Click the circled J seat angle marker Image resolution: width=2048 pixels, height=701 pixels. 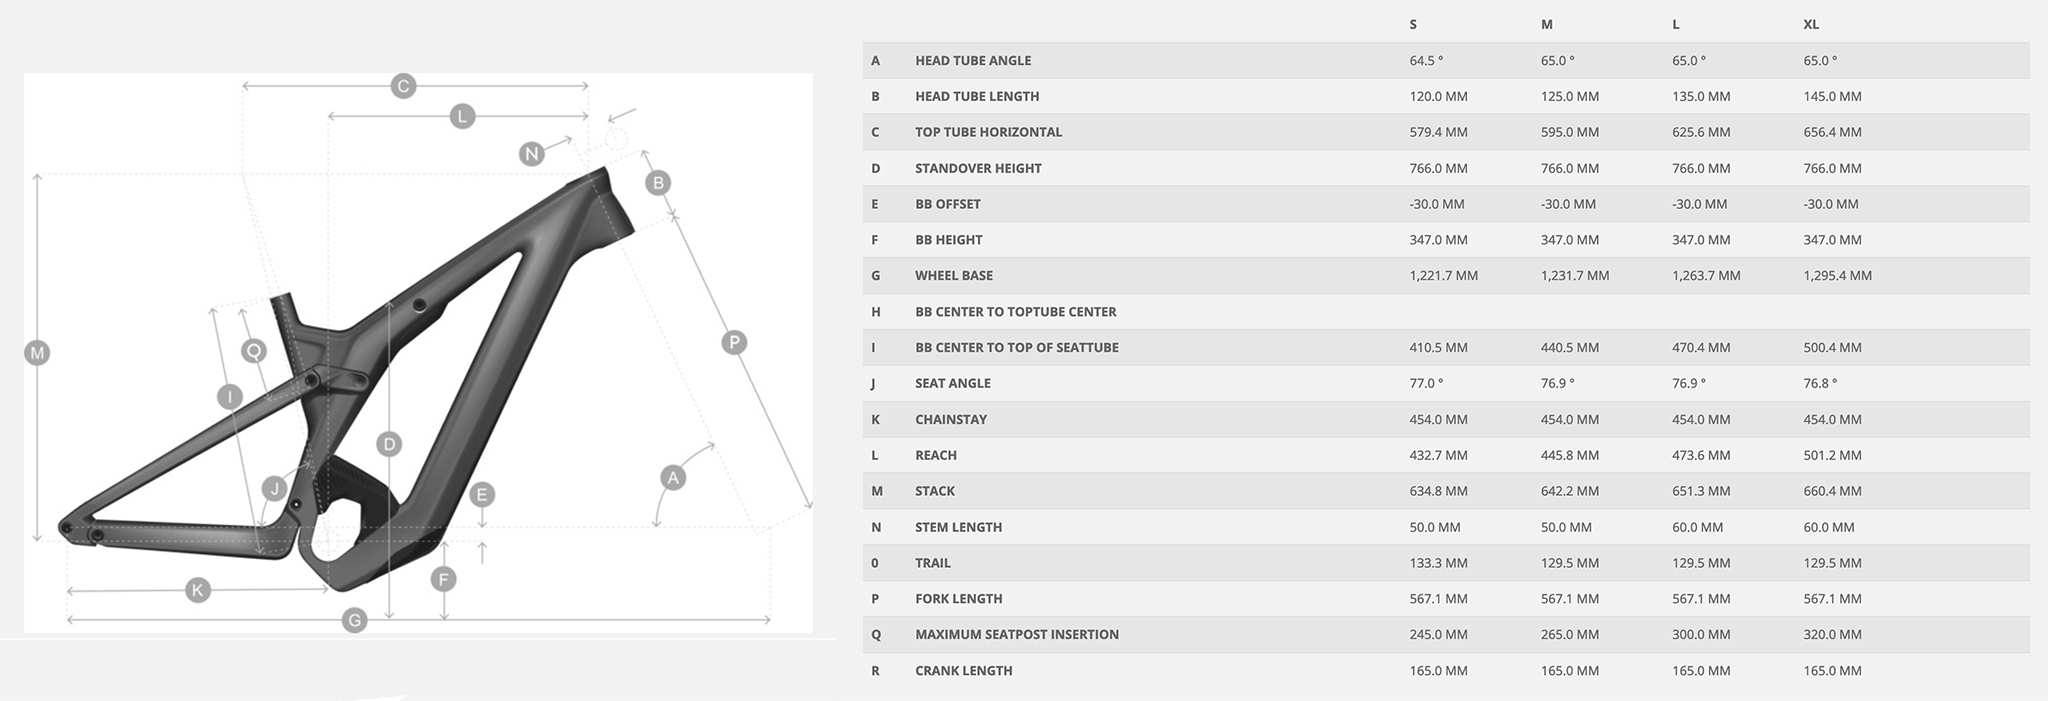click(274, 489)
